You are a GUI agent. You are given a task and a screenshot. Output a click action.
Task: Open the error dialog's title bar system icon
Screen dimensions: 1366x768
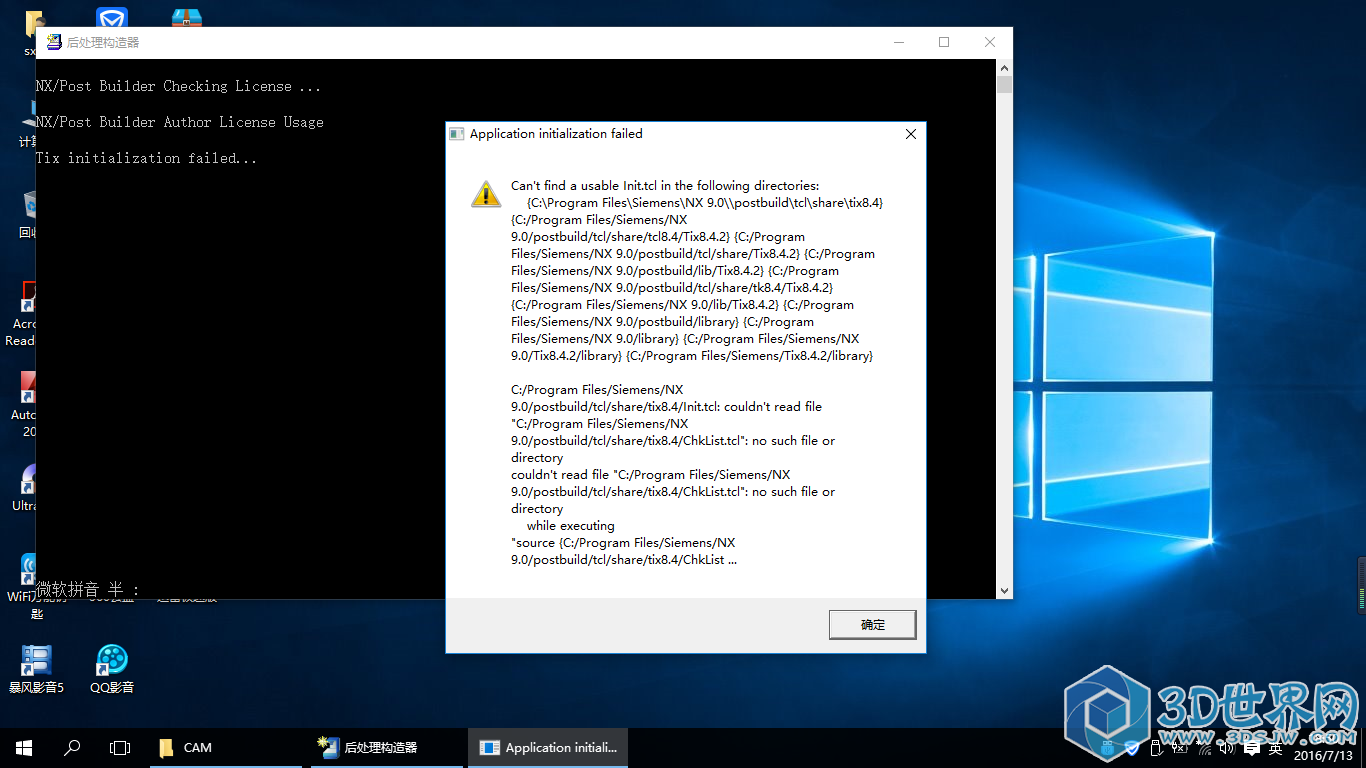click(x=456, y=134)
